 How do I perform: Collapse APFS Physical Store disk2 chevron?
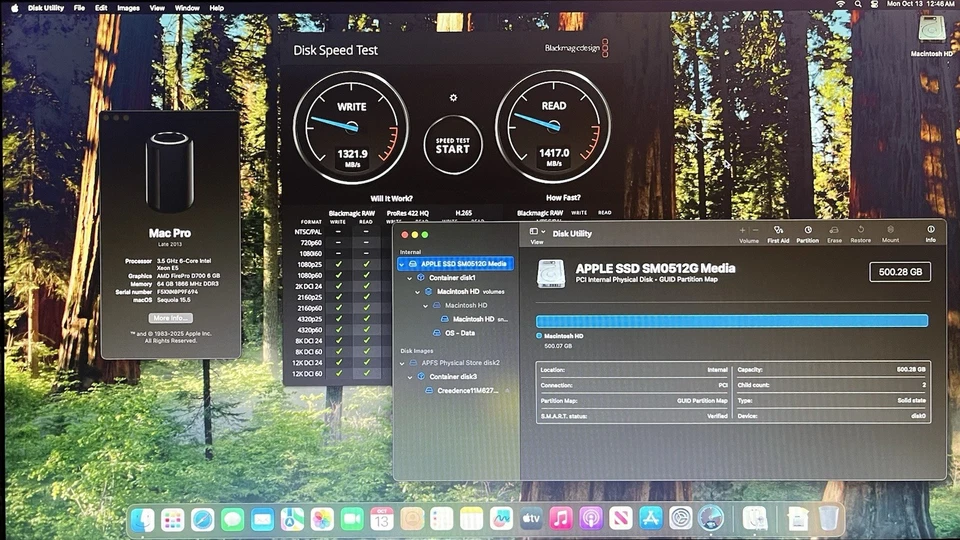[402, 363]
